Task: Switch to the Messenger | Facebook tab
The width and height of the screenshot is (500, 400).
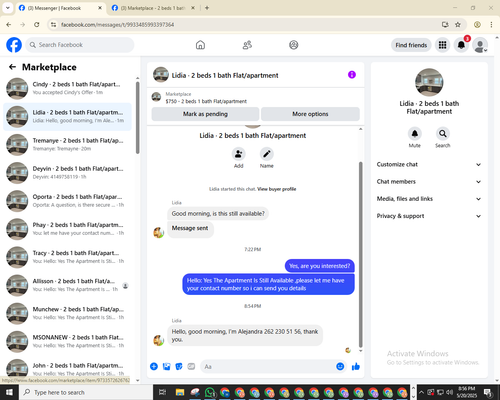Action: pos(61,8)
